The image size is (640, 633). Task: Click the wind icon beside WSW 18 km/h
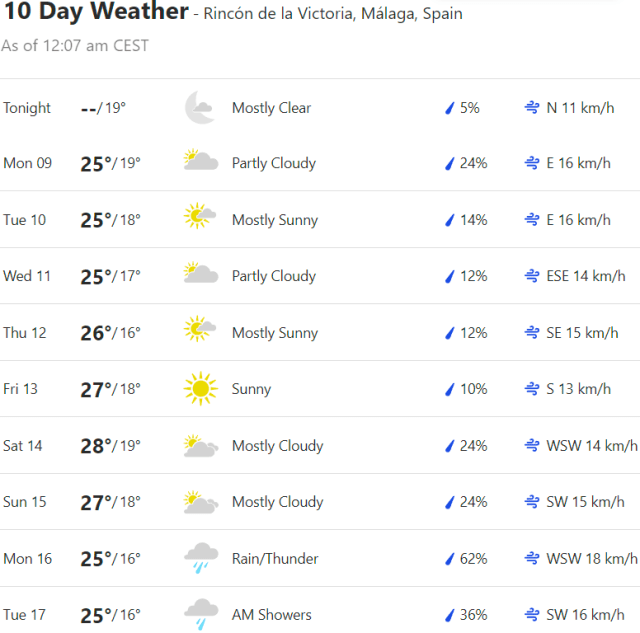coord(533,559)
